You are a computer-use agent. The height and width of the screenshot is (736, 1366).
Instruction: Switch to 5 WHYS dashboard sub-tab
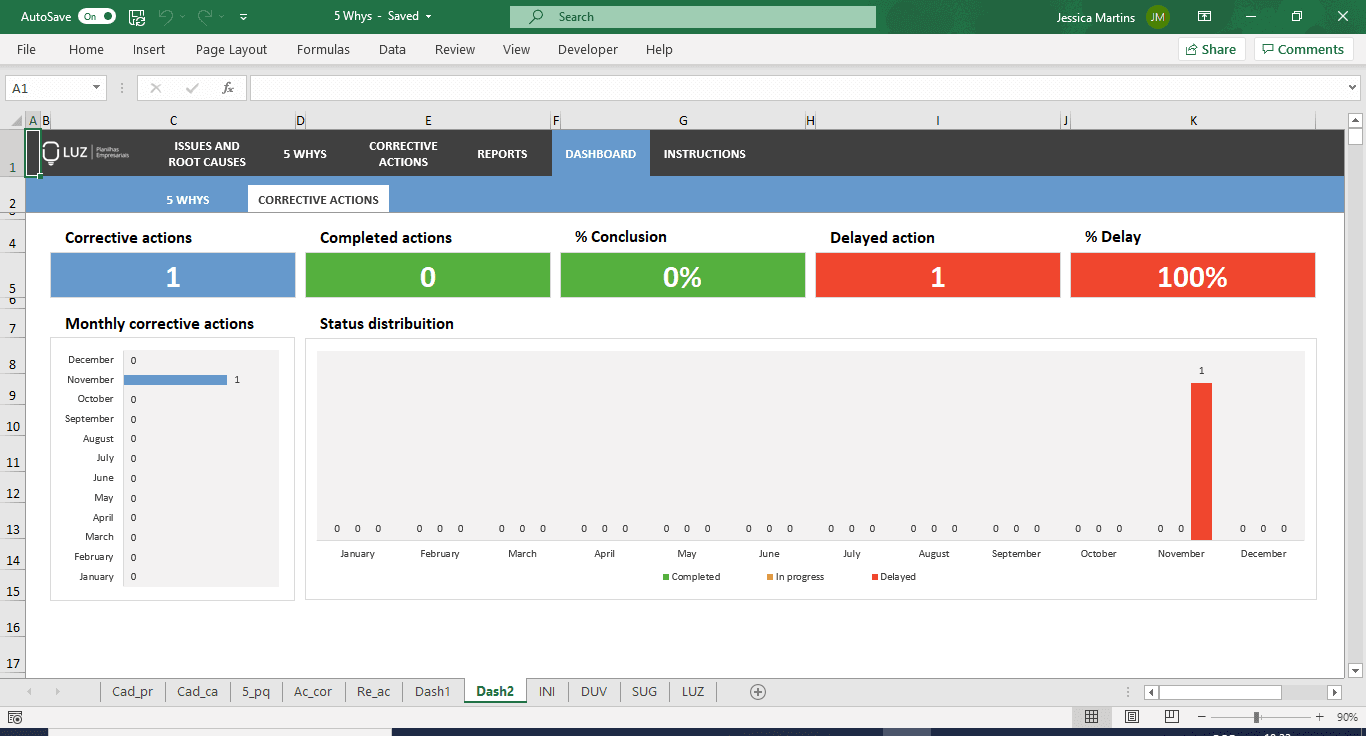coord(188,200)
